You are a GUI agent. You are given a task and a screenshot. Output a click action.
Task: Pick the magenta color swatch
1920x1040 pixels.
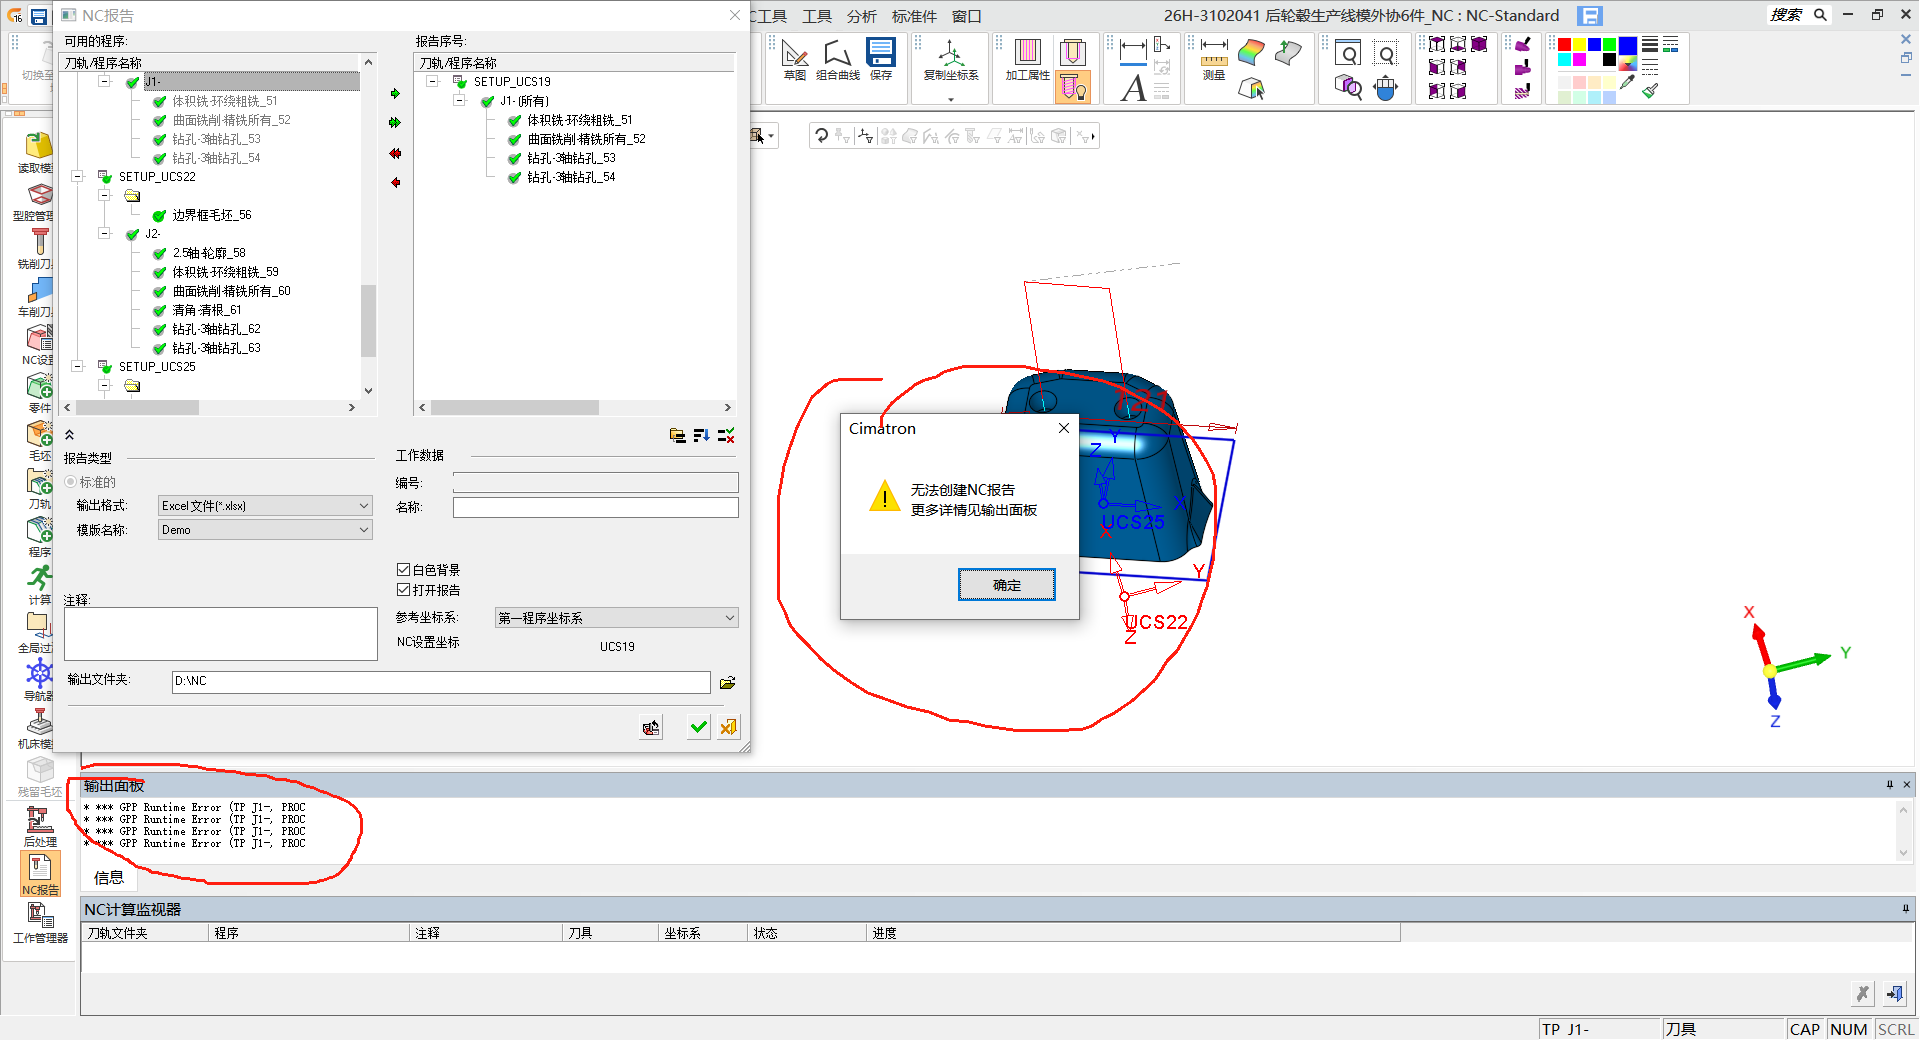[1579, 60]
